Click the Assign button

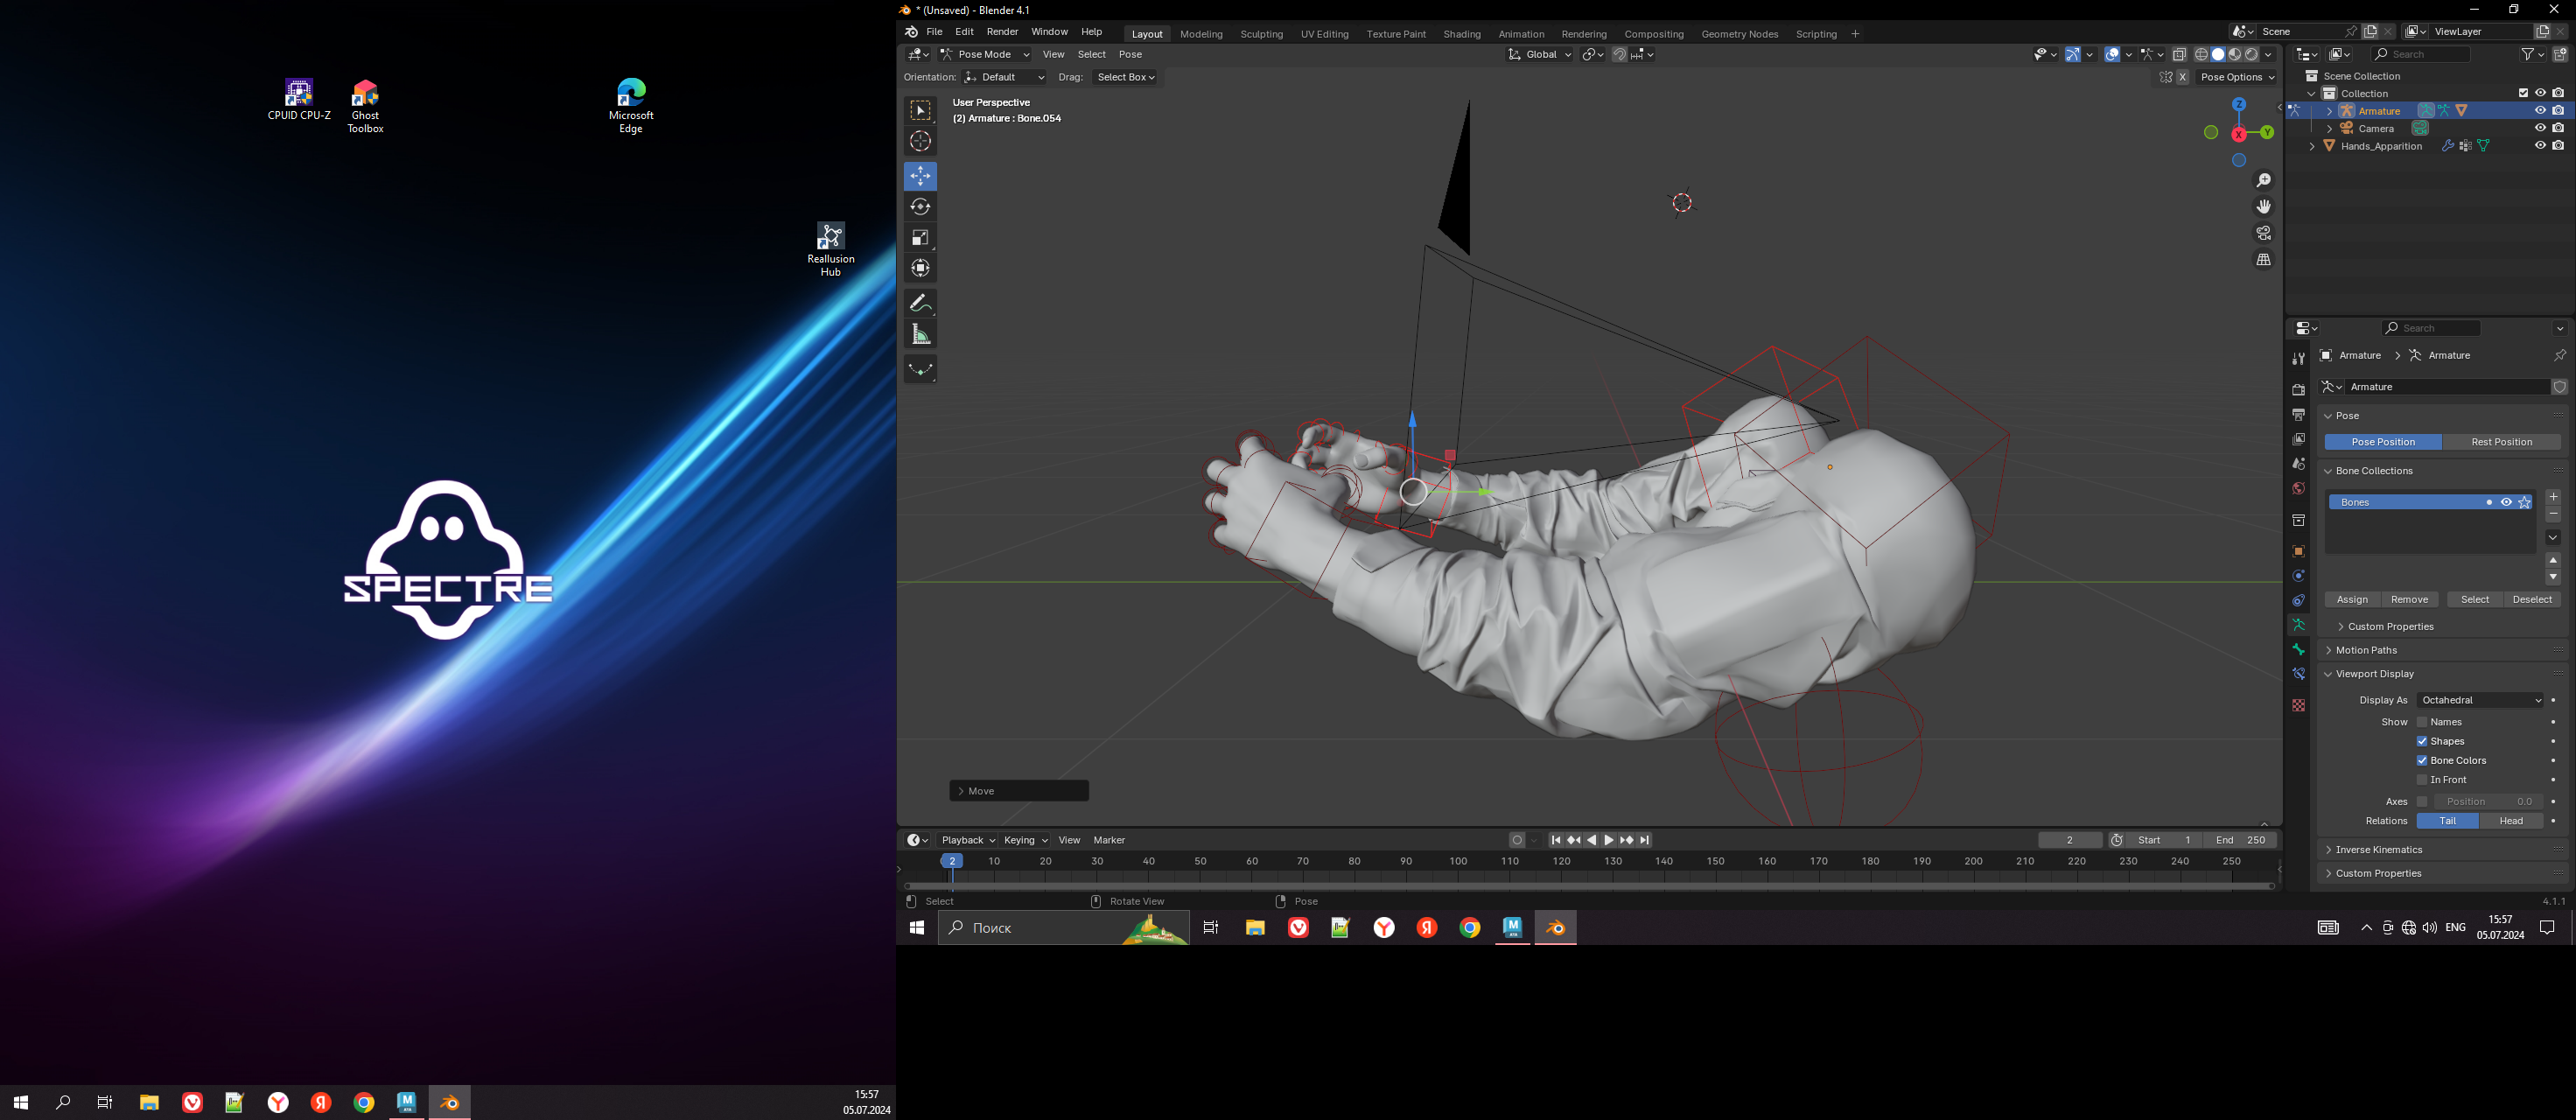[2352, 600]
